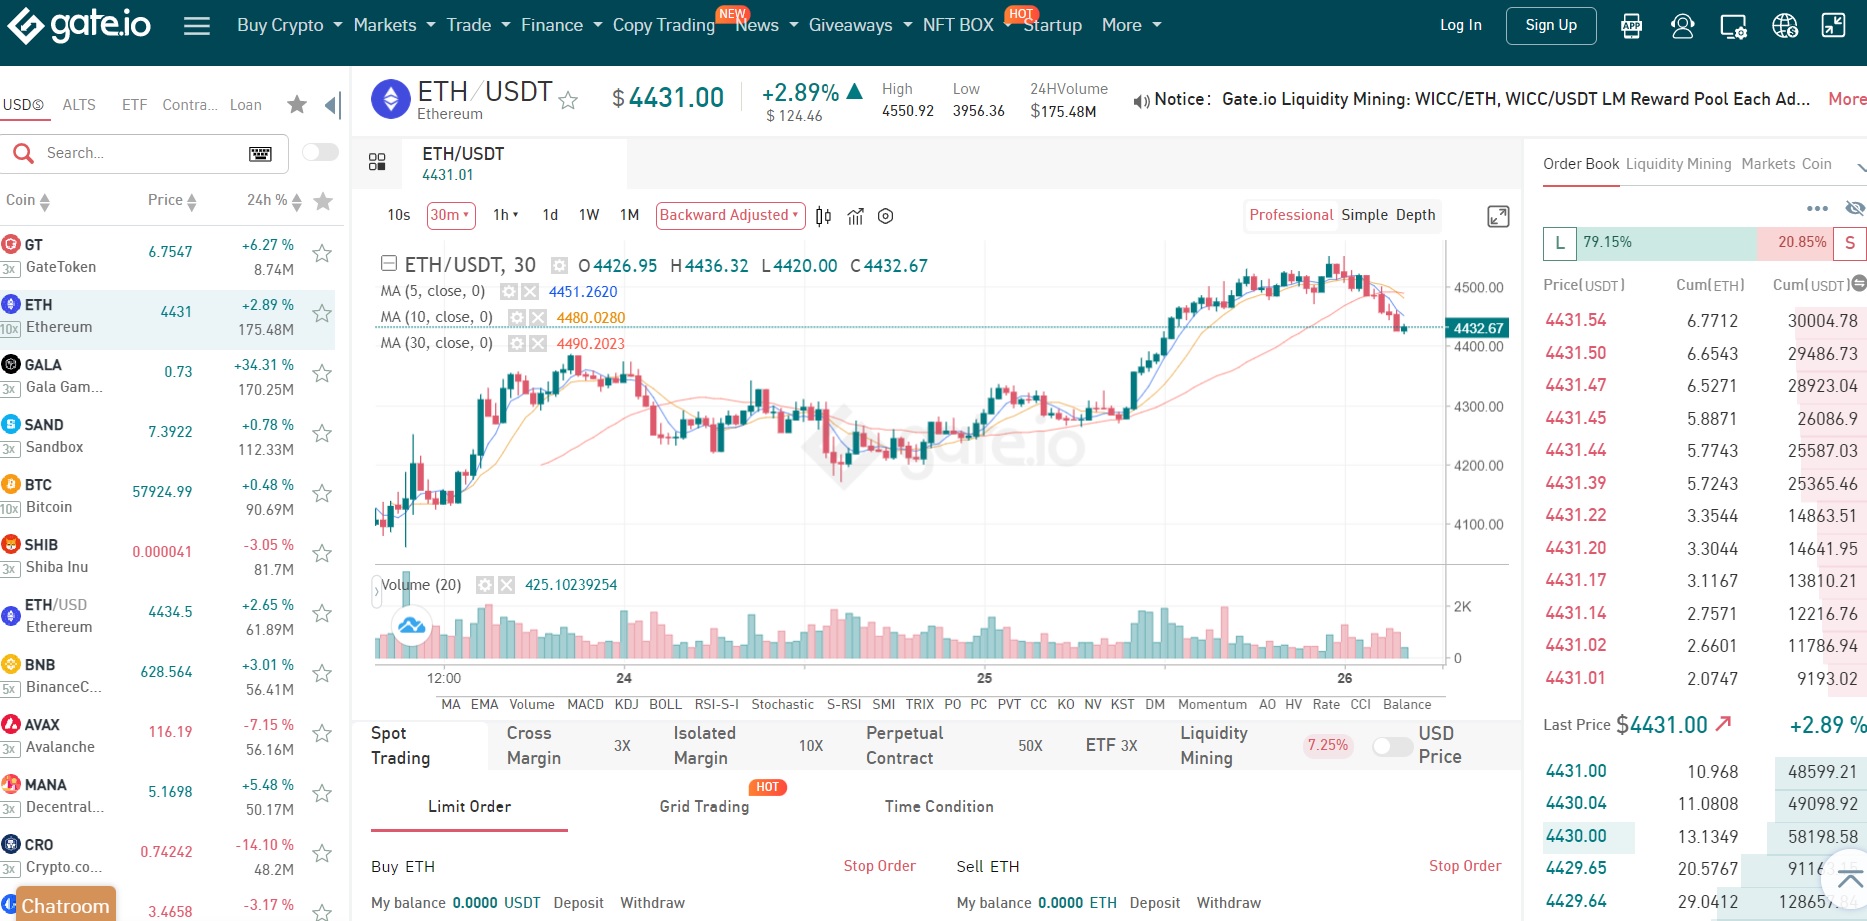1867x921 pixels.
Task: Go to the gate.io home logo
Action: (x=79, y=25)
